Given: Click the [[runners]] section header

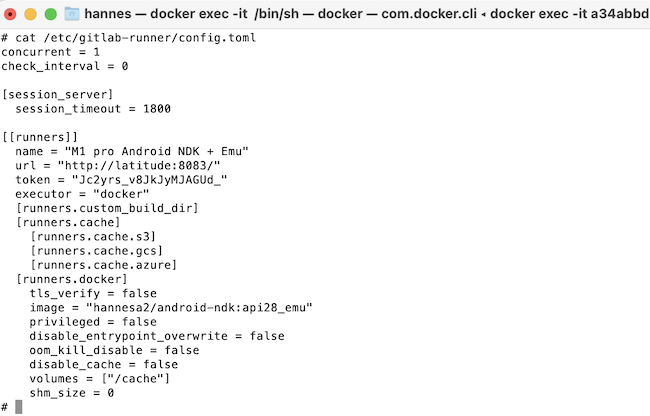Looking at the screenshot, I should tap(40, 136).
